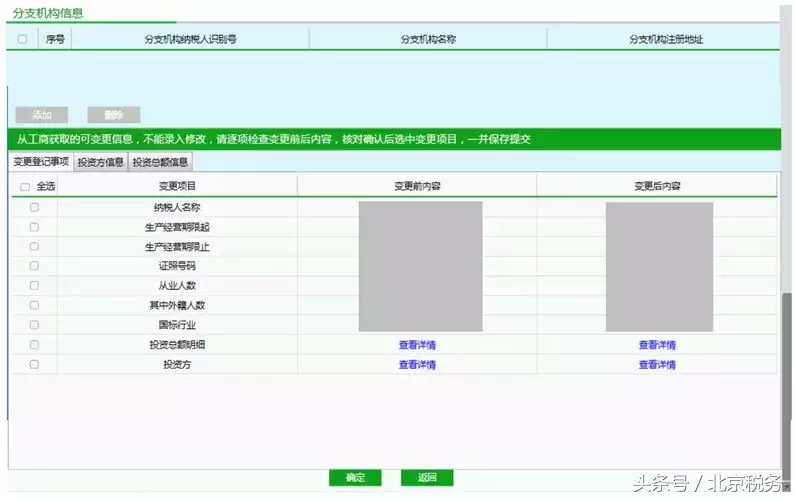Tick the checkbox for 生产经营期限止

pos(34,246)
